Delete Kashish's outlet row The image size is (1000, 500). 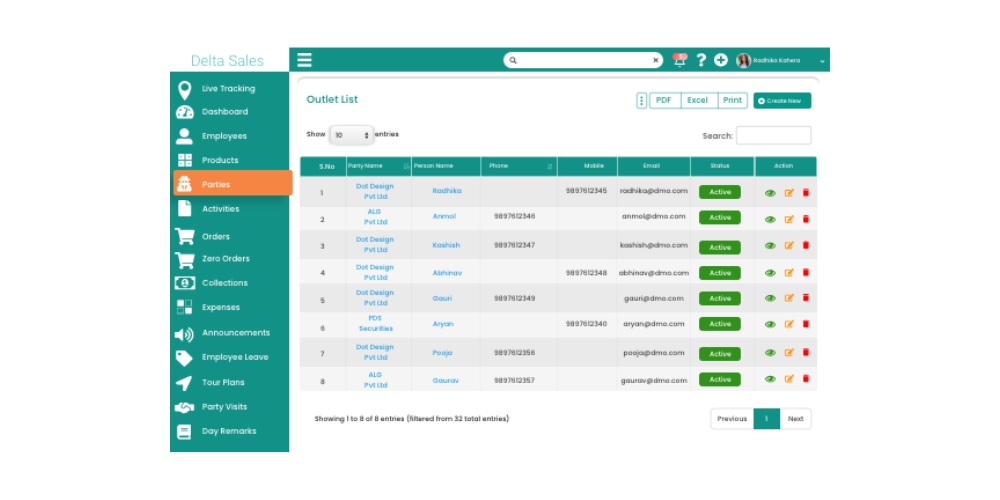805,245
